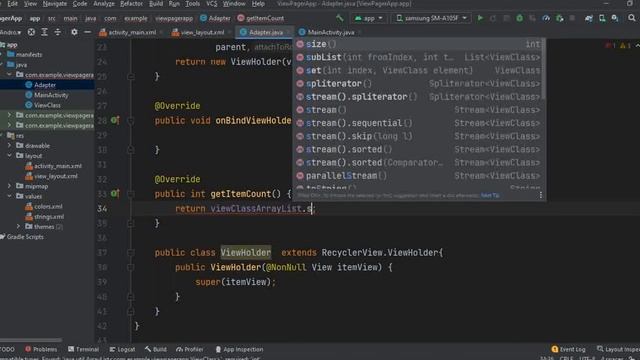This screenshot has width=640, height=360.
Task: Collapse the com.example.viewpagerapp package node
Action: tap(9, 75)
